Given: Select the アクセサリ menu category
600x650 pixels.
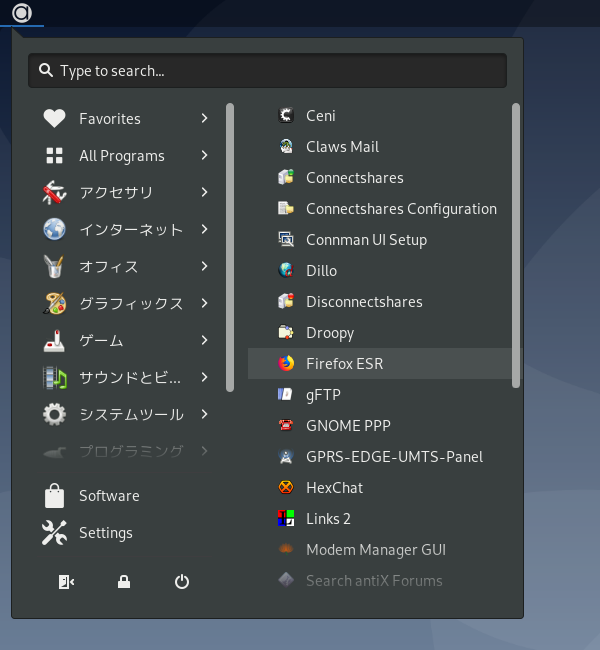Looking at the screenshot, I should (125, 192).
